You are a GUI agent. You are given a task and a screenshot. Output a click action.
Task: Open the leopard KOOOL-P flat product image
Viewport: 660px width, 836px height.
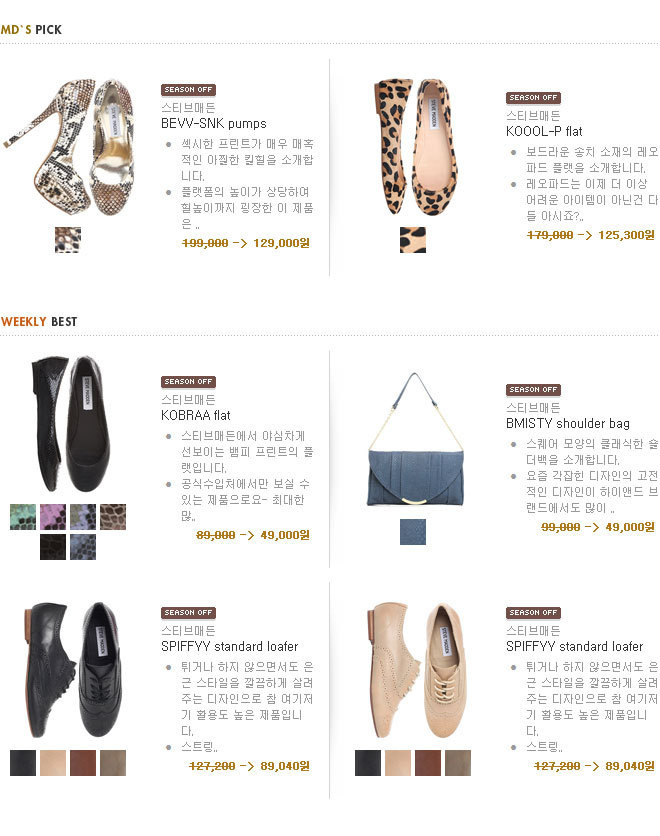pos(414,148)
